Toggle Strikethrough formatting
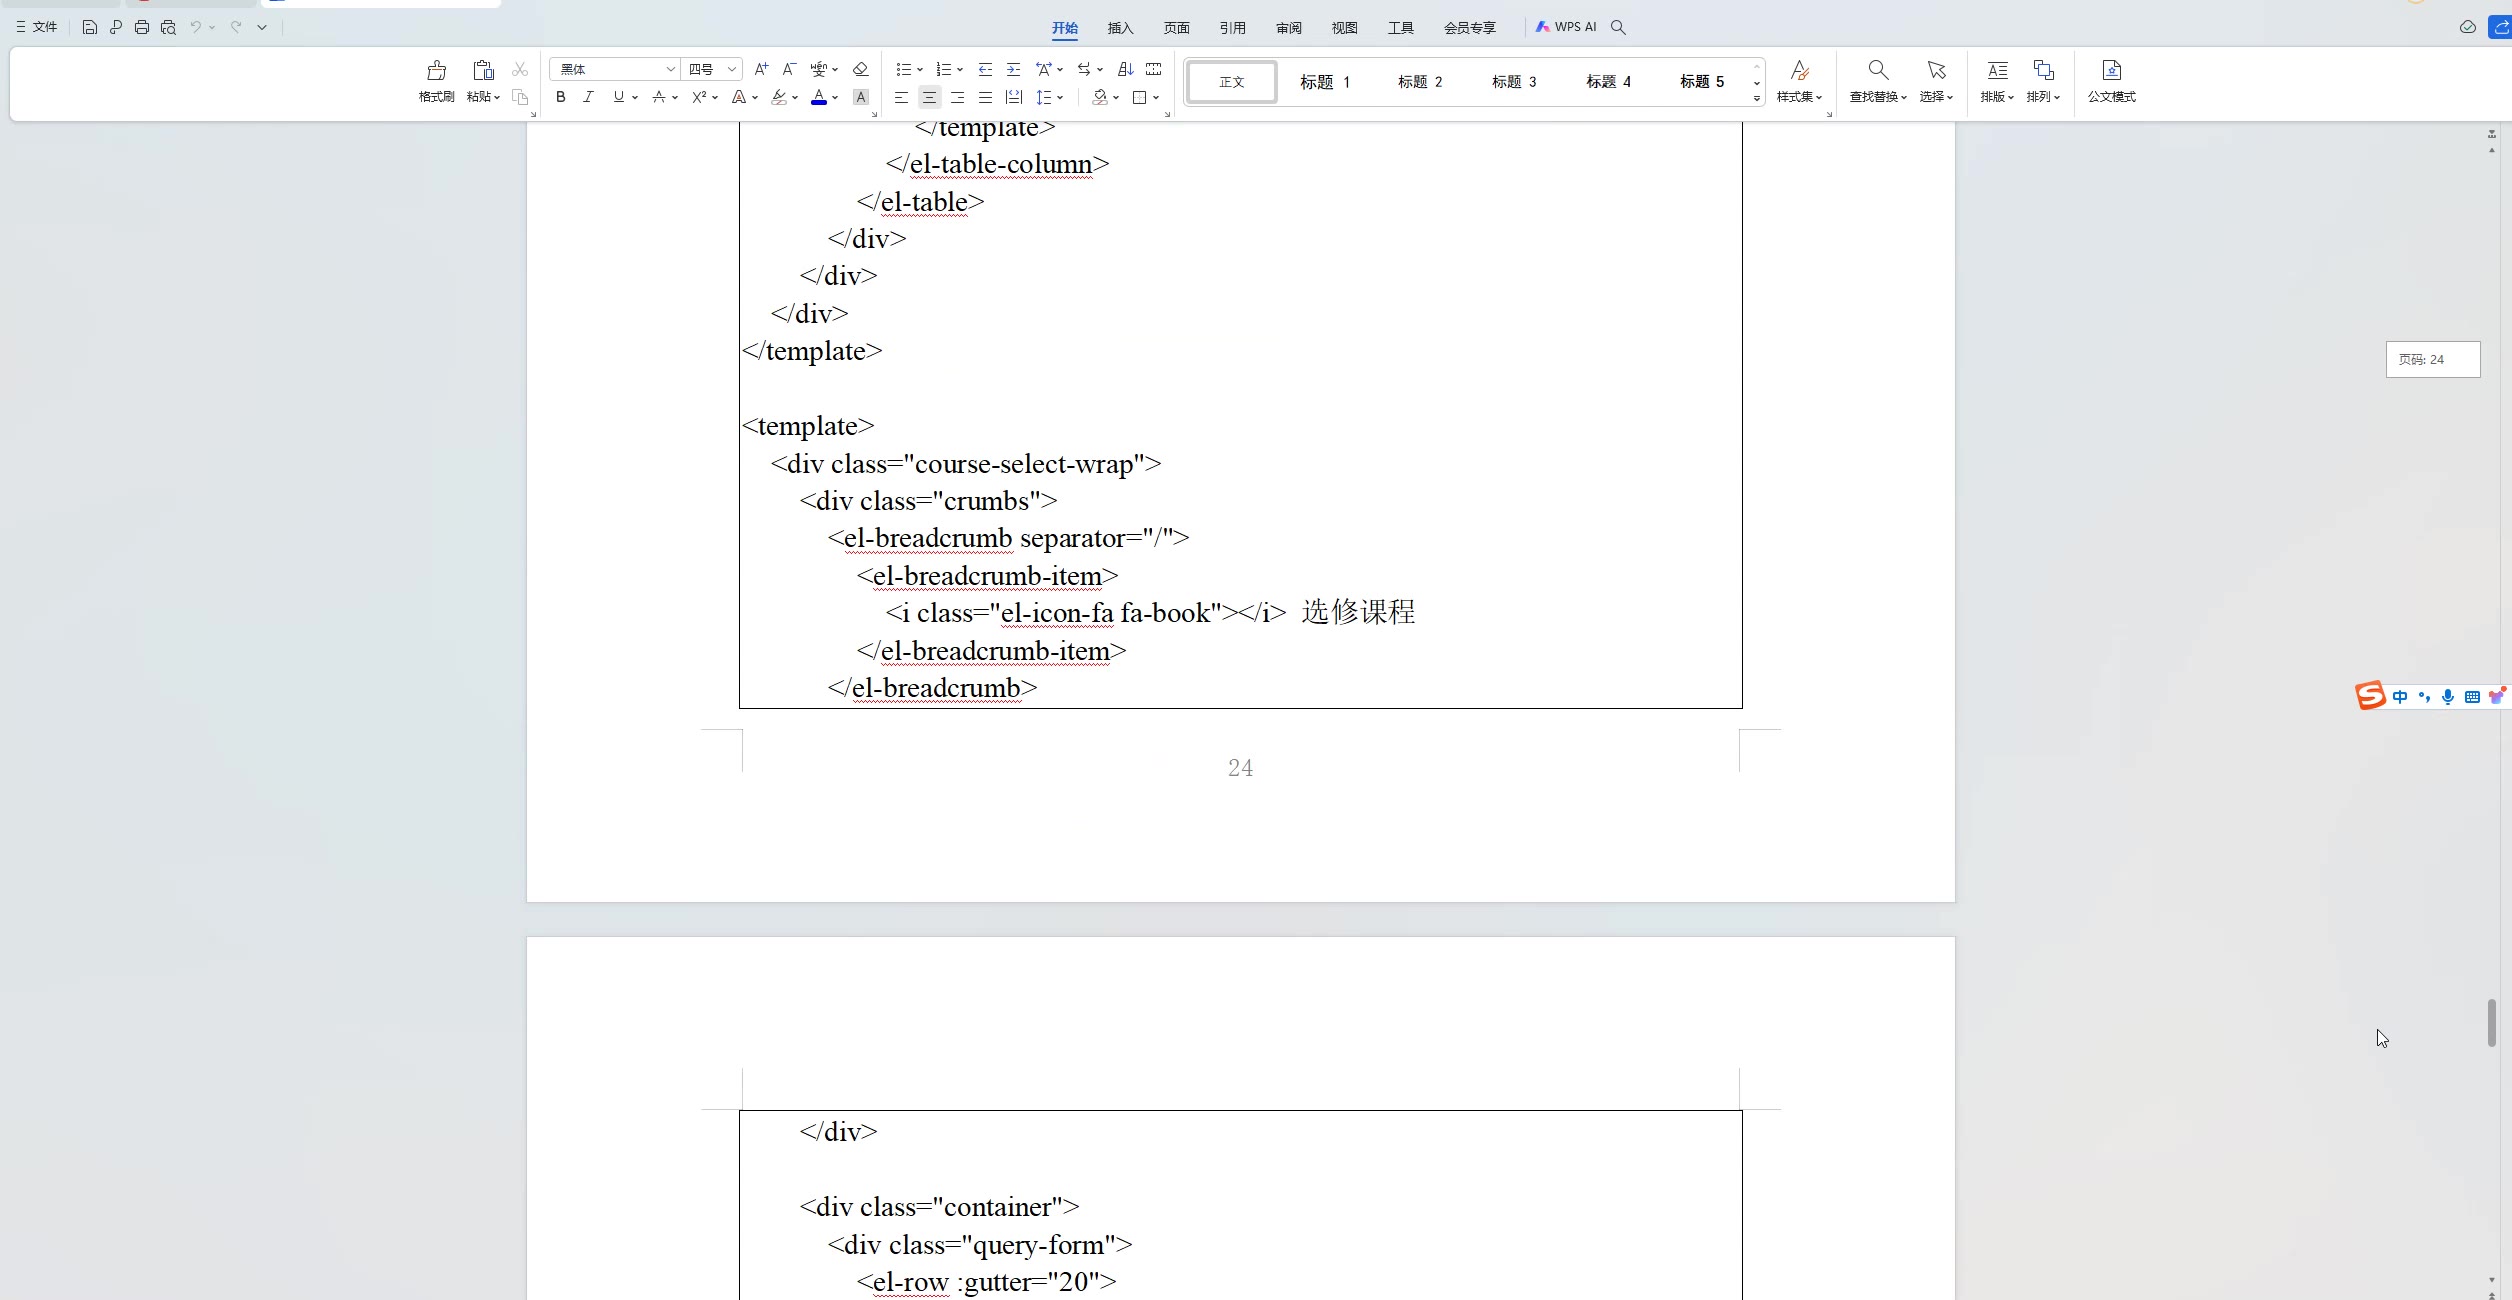Screen dimensions: 2512x1300 658,97
